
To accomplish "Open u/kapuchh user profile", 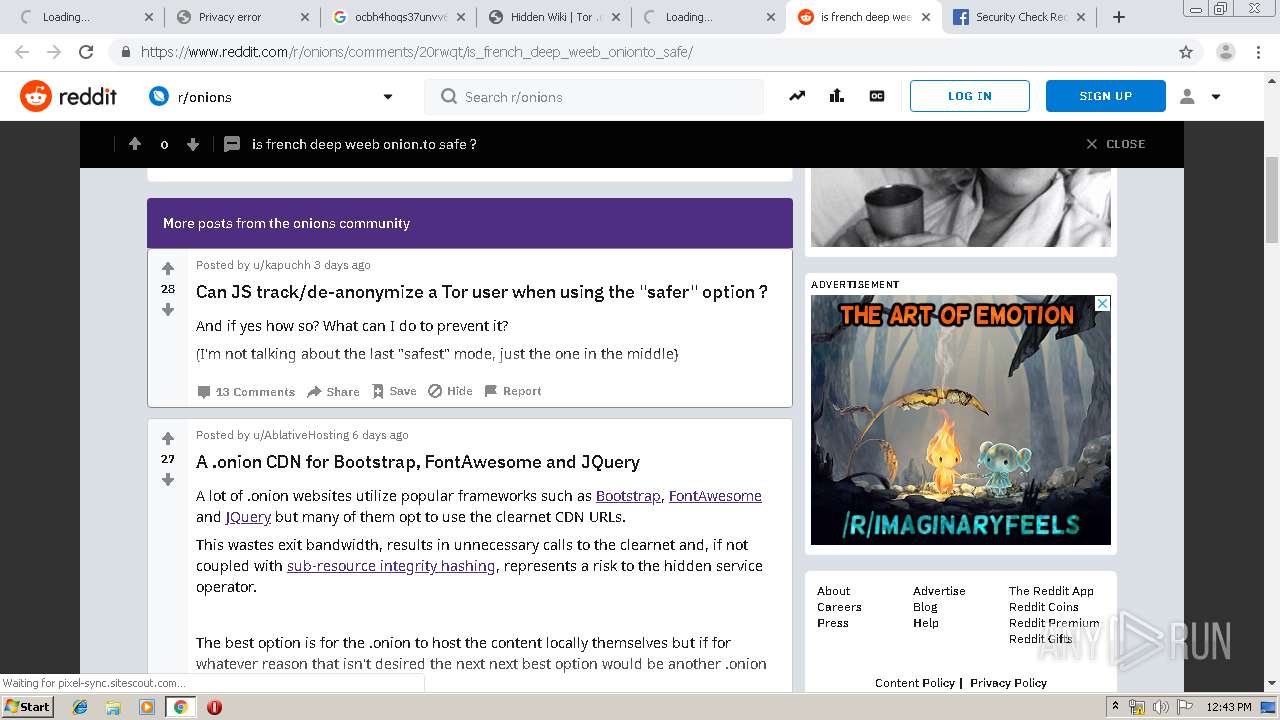I will [281, 265].
